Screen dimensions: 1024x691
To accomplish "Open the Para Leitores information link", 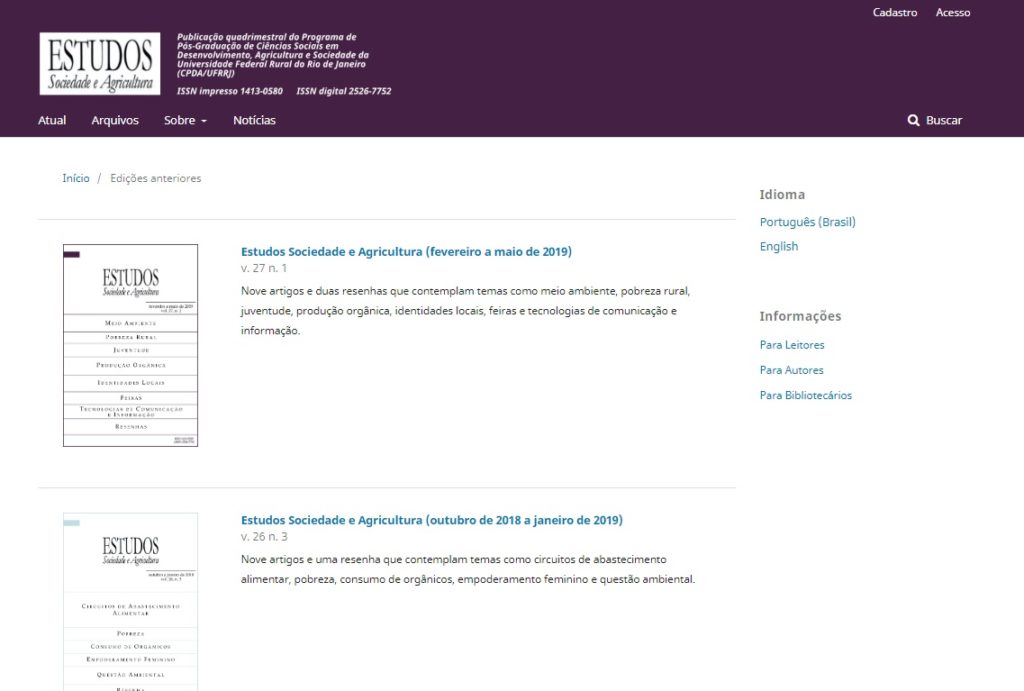I will 792,345.
